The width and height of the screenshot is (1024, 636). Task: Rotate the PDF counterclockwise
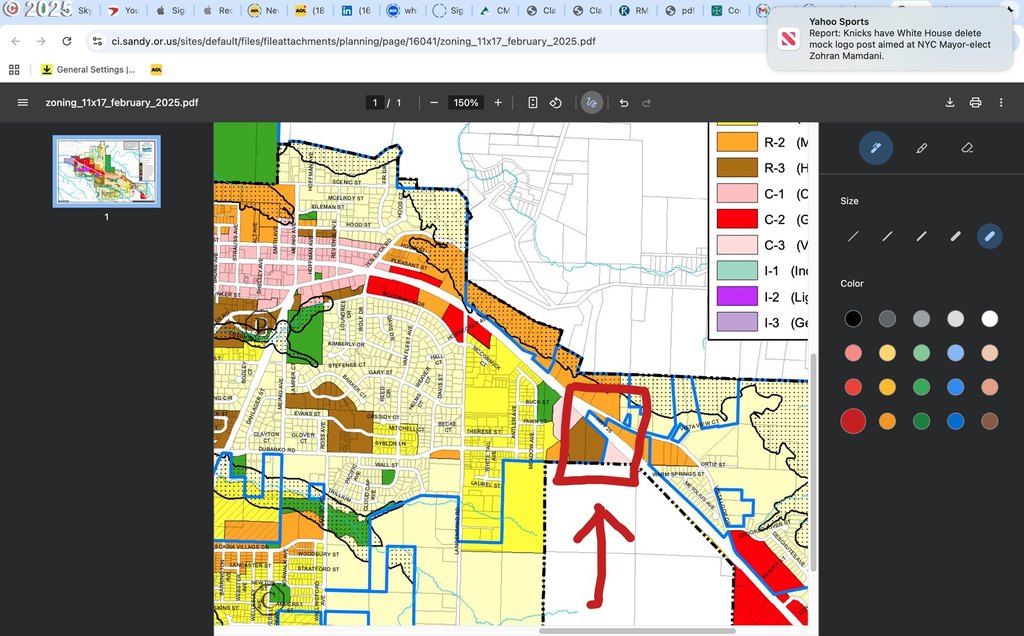click(556, 103)
